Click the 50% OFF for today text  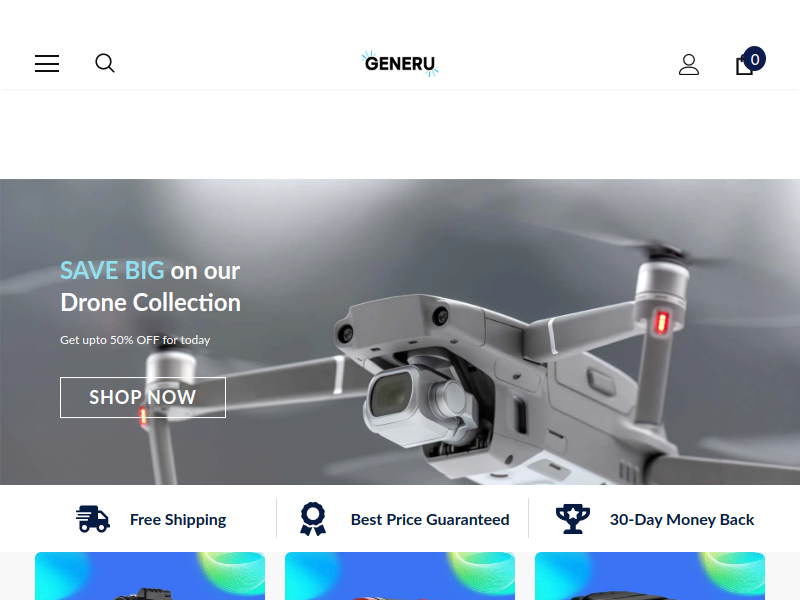click(160, 340)
